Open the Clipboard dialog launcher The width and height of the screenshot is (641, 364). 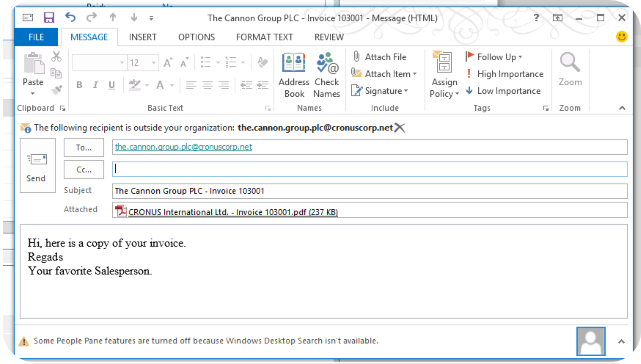pyautogui.click(x=63, y=108)
